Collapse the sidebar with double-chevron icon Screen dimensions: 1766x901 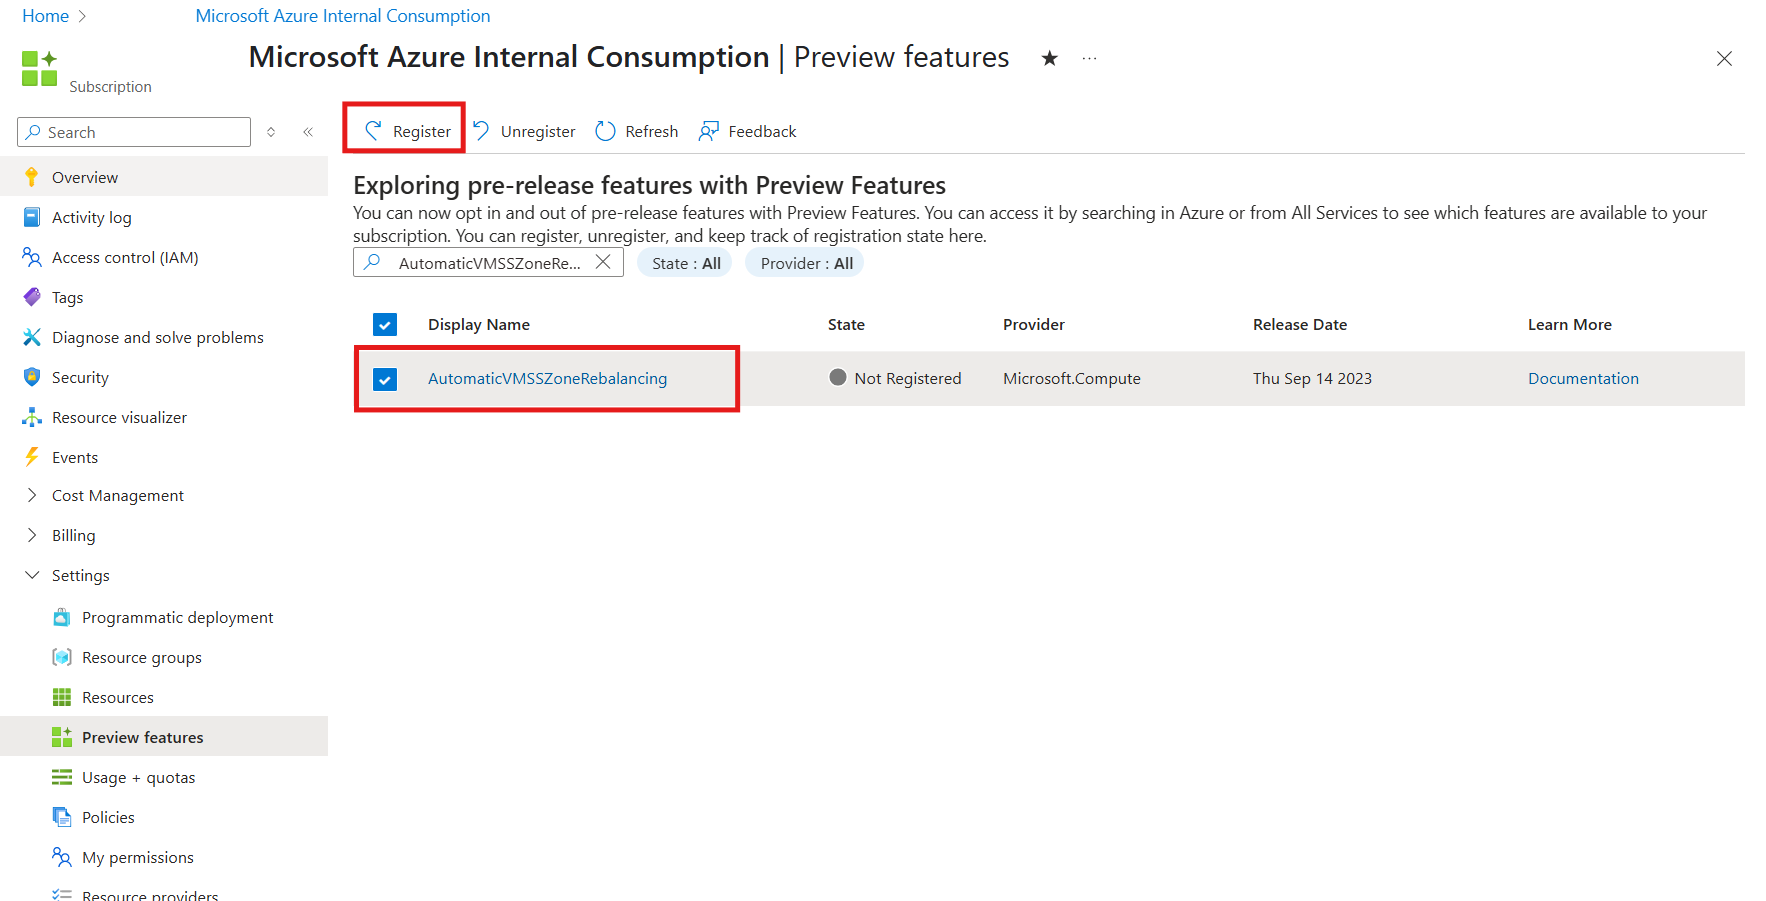tap(308, 132)
